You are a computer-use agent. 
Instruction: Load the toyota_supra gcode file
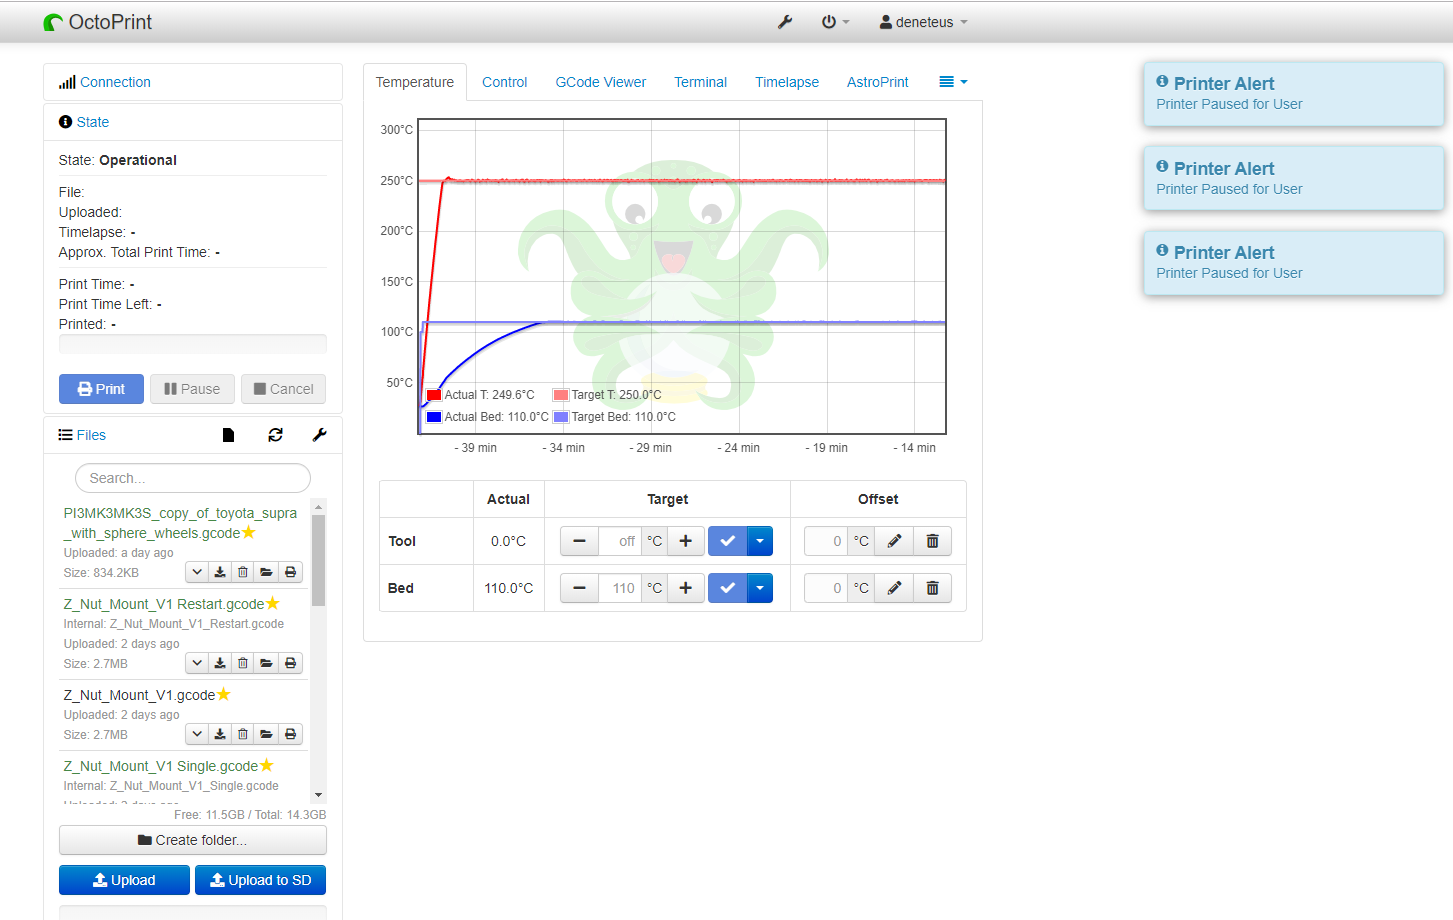pyautogui.click(x=266, y=572)
